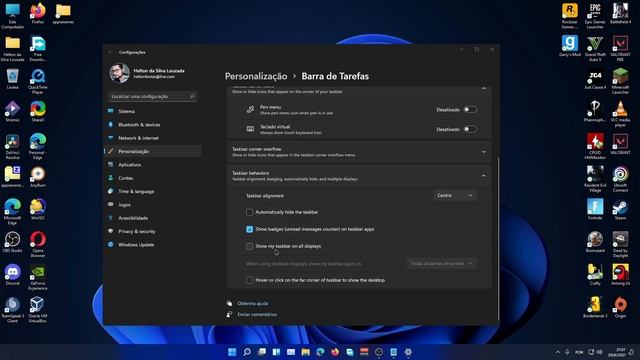Collapse the taskbar corner icons section

[x=484, y=89]
